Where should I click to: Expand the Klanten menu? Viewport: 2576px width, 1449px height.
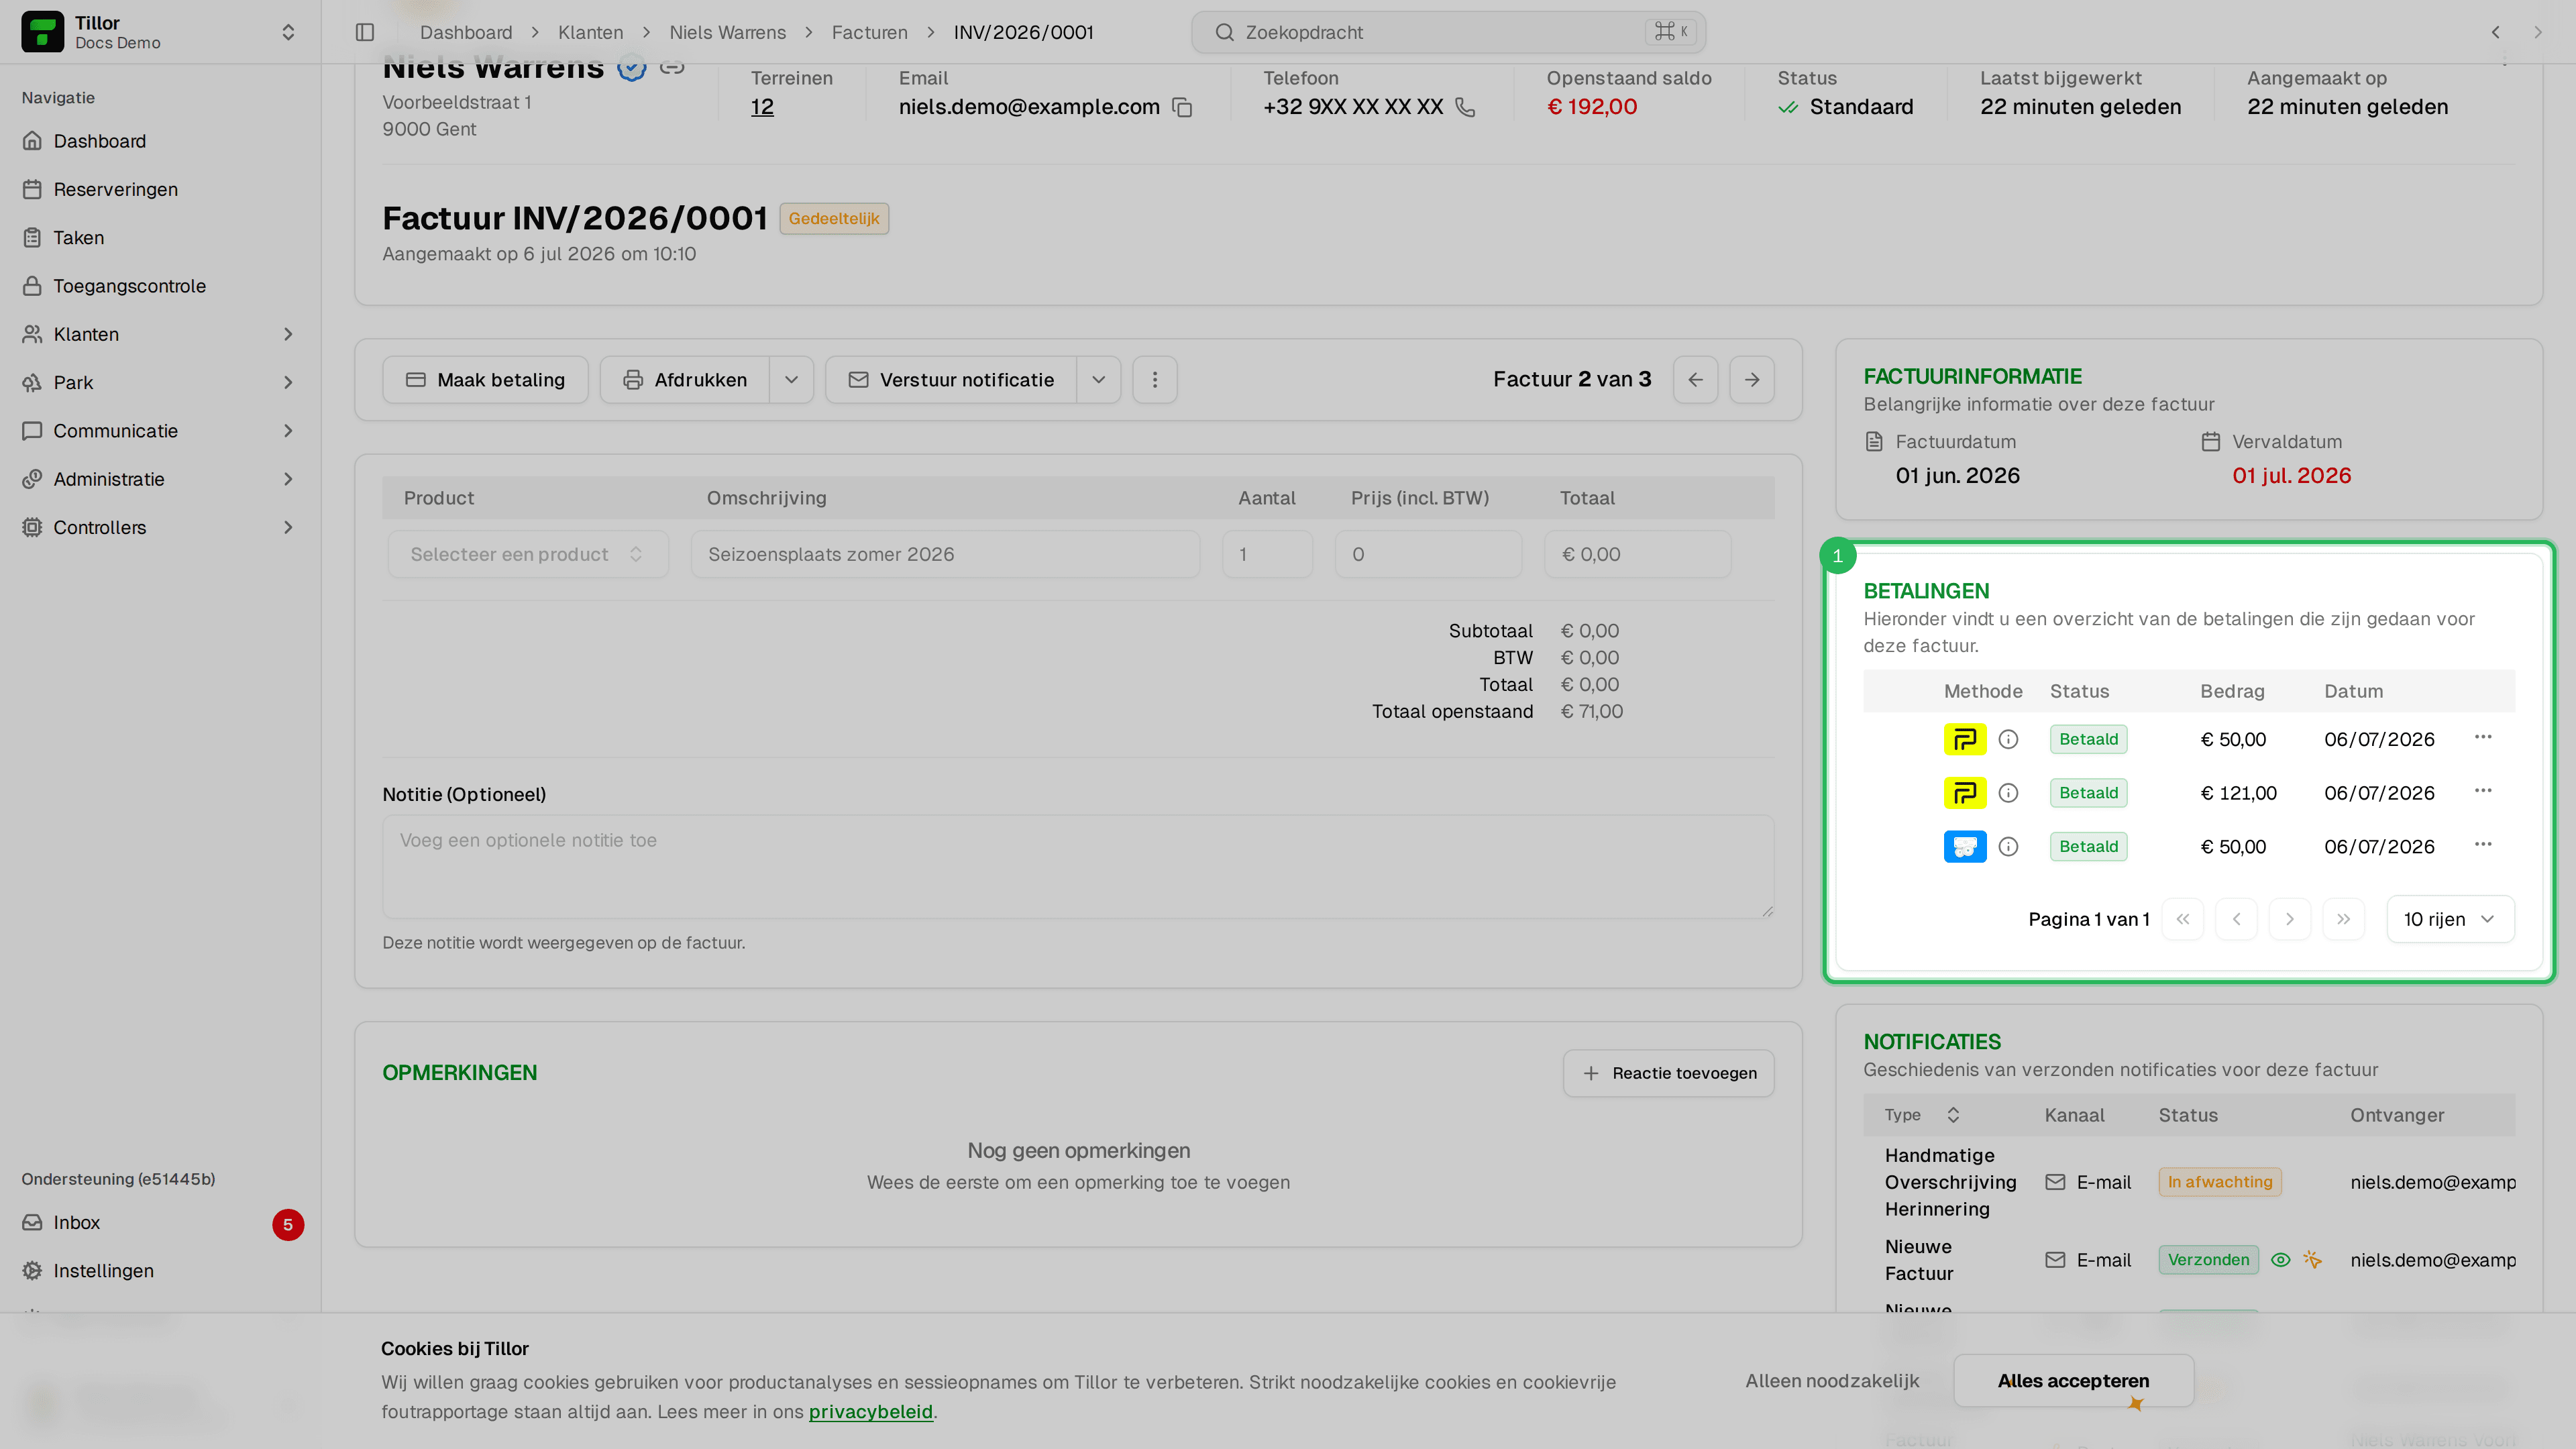pos(160,334)
